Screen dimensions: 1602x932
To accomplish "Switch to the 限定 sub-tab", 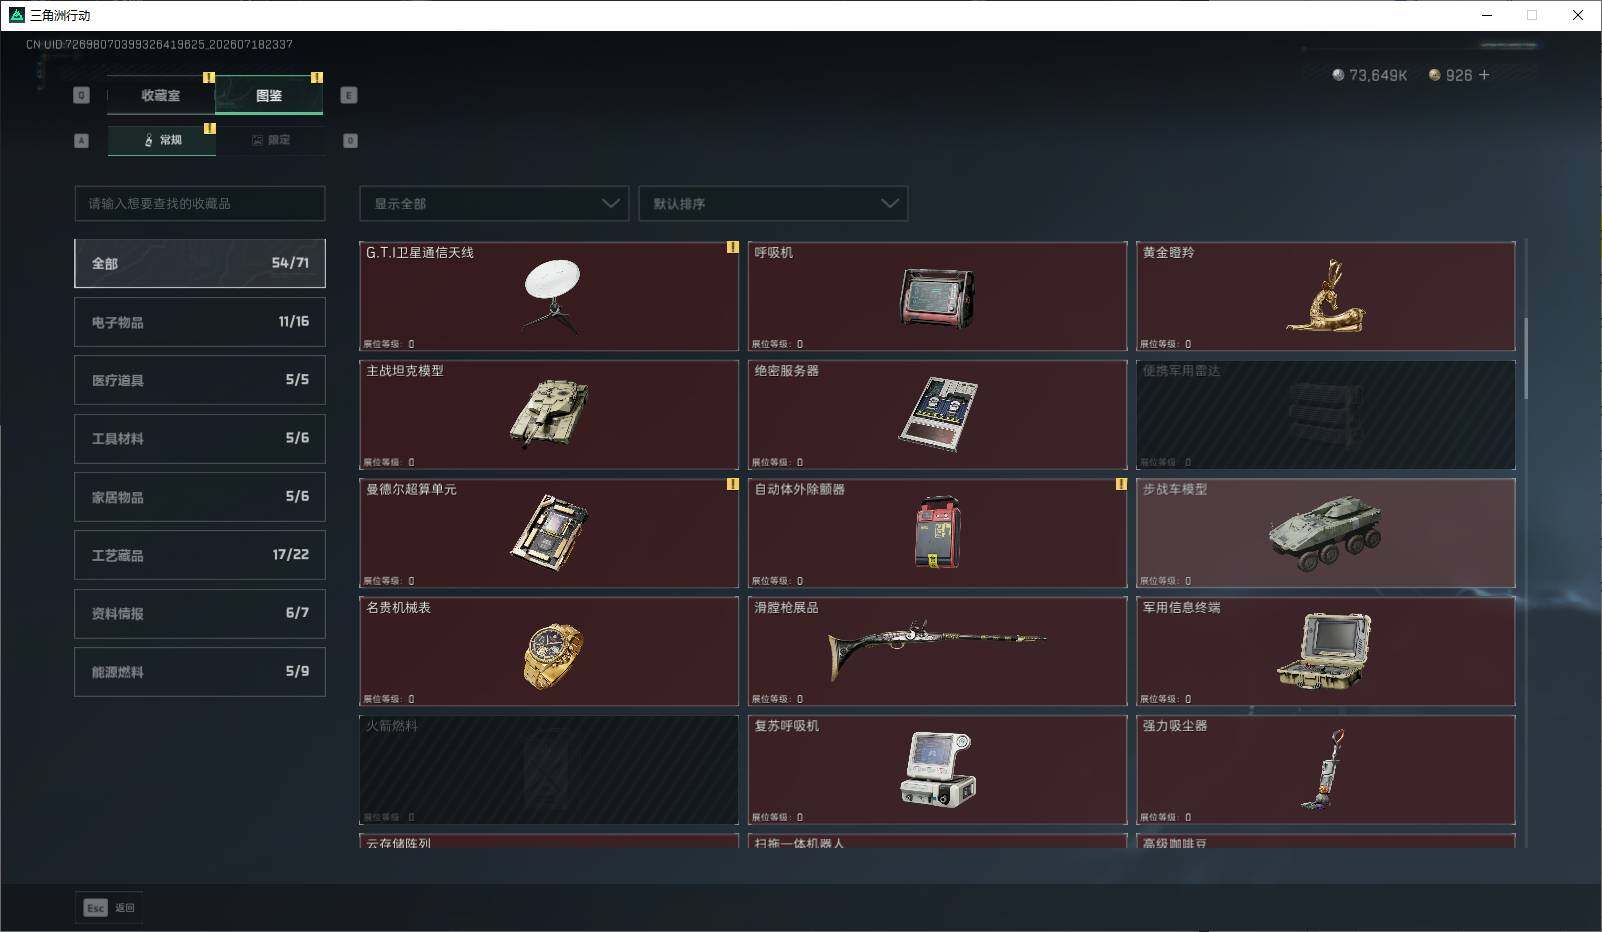I will point(270,140).
